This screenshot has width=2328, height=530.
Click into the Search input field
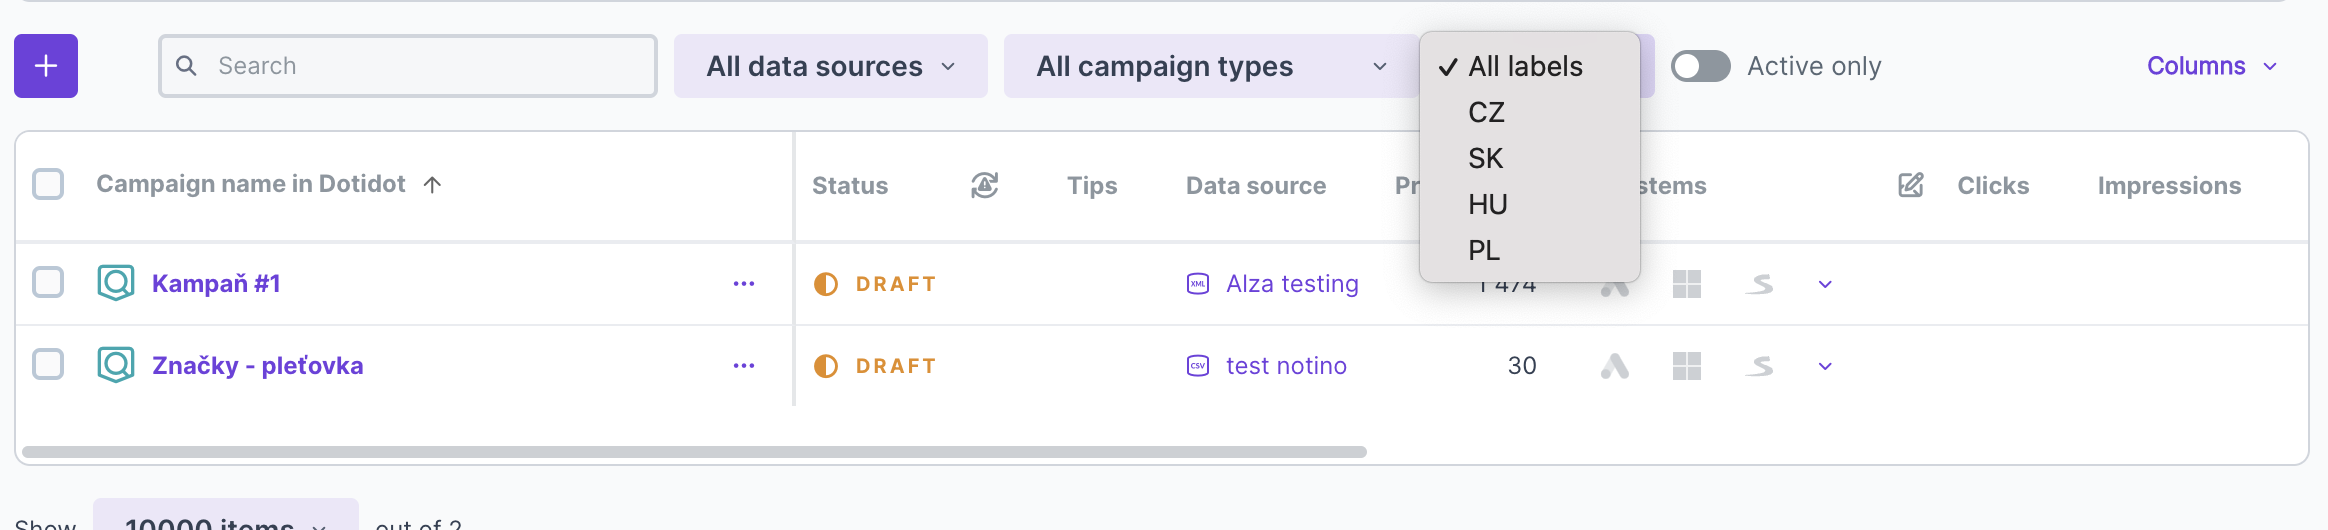[x=420, y=66]
